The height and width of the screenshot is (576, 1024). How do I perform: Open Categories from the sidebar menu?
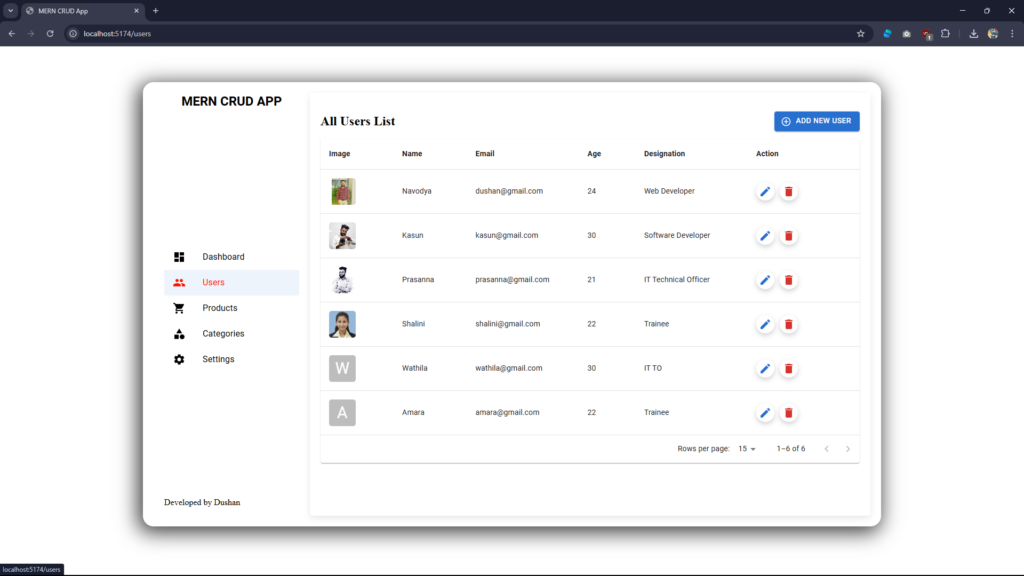[223, 334]
